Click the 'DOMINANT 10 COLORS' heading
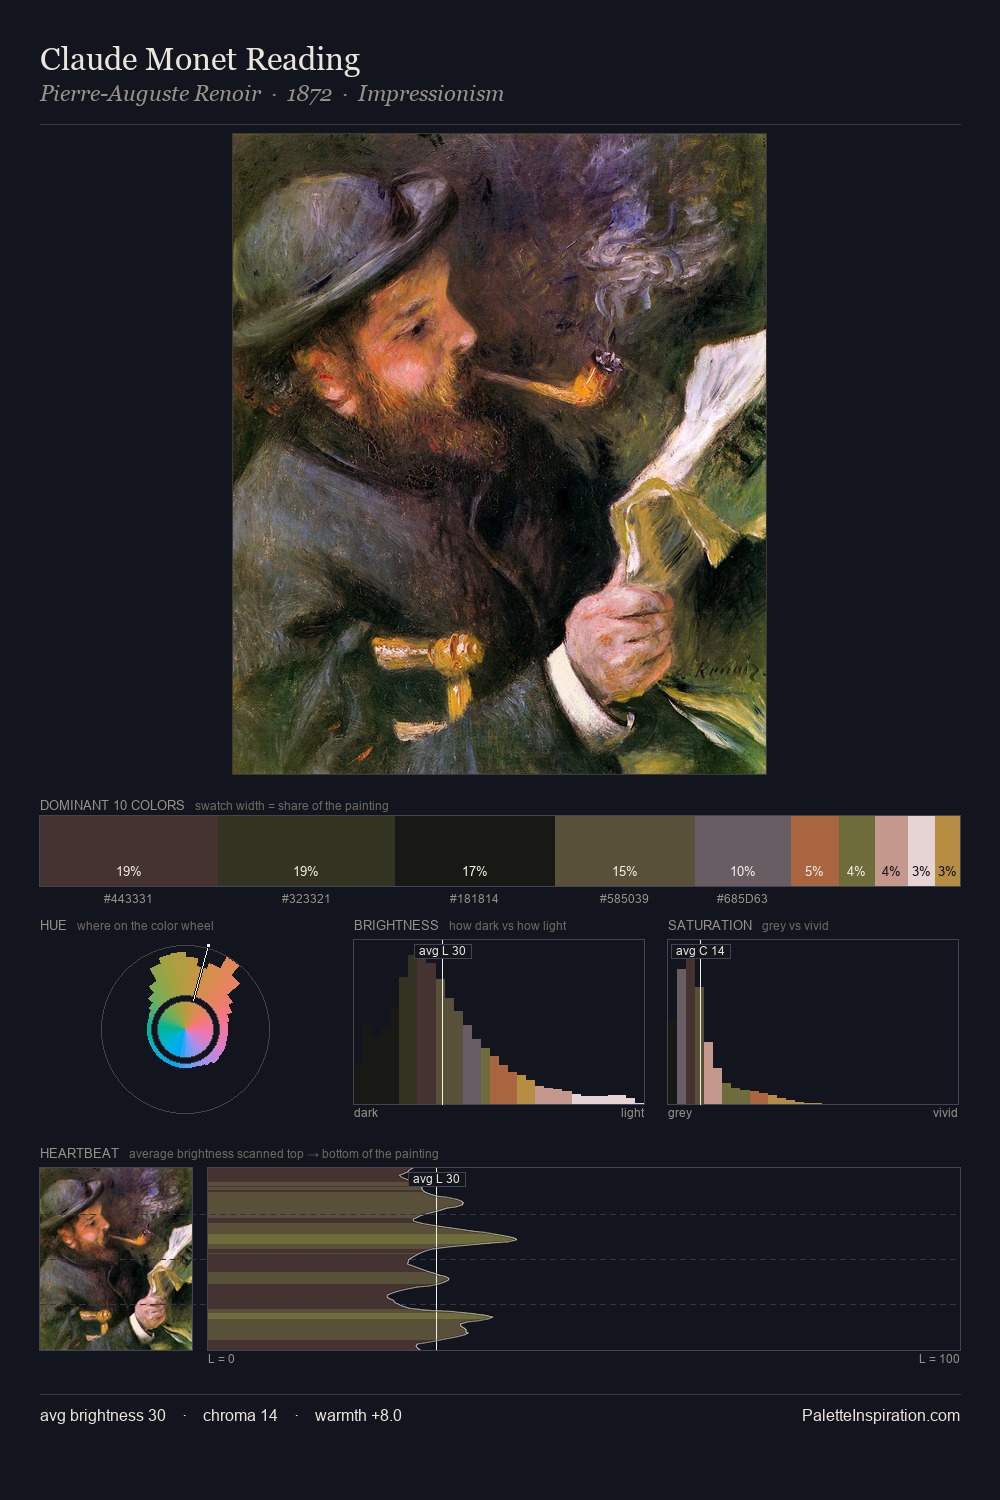This screenshot has width=1000, height=1500. click(x=112, y=805)
